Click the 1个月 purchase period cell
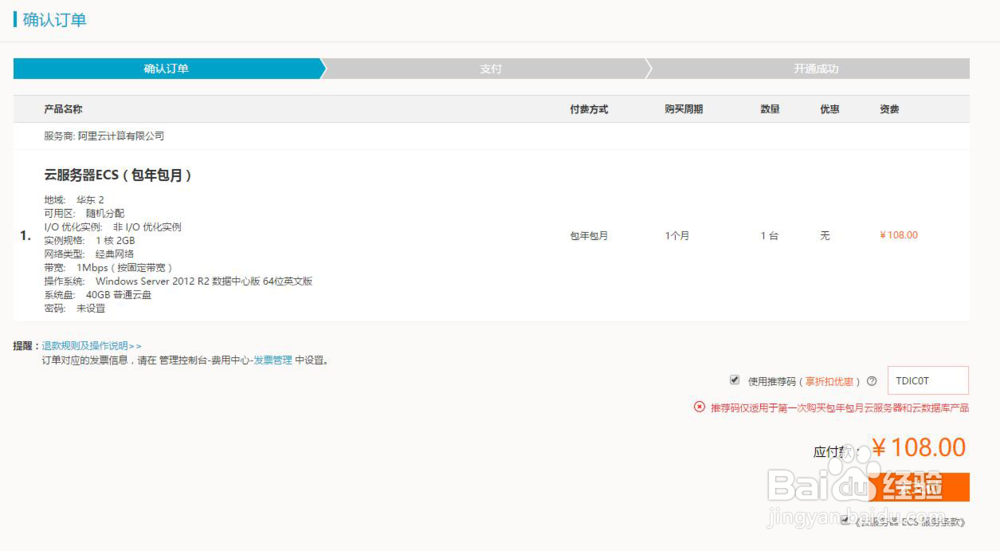Viewport: 1000px width, 551px height. coord(677,236)
